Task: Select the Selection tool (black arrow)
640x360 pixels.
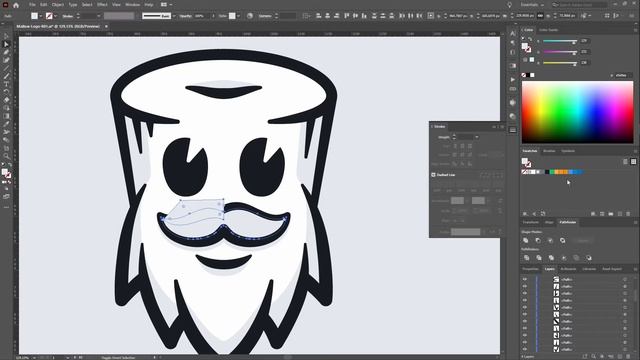Action: 6,36
